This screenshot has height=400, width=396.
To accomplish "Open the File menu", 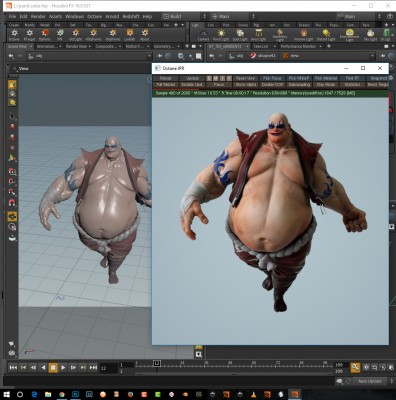I will pos(12,16).
